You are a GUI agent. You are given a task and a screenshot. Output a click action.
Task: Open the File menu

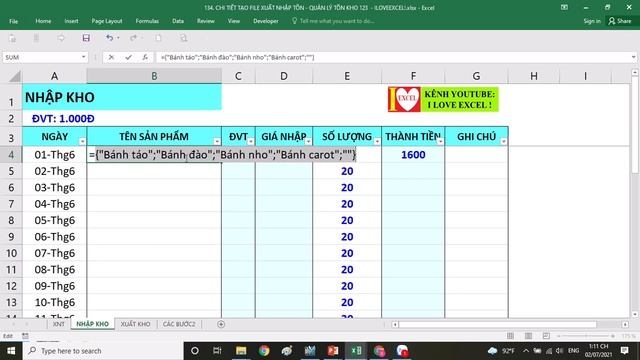coord(13,21)
